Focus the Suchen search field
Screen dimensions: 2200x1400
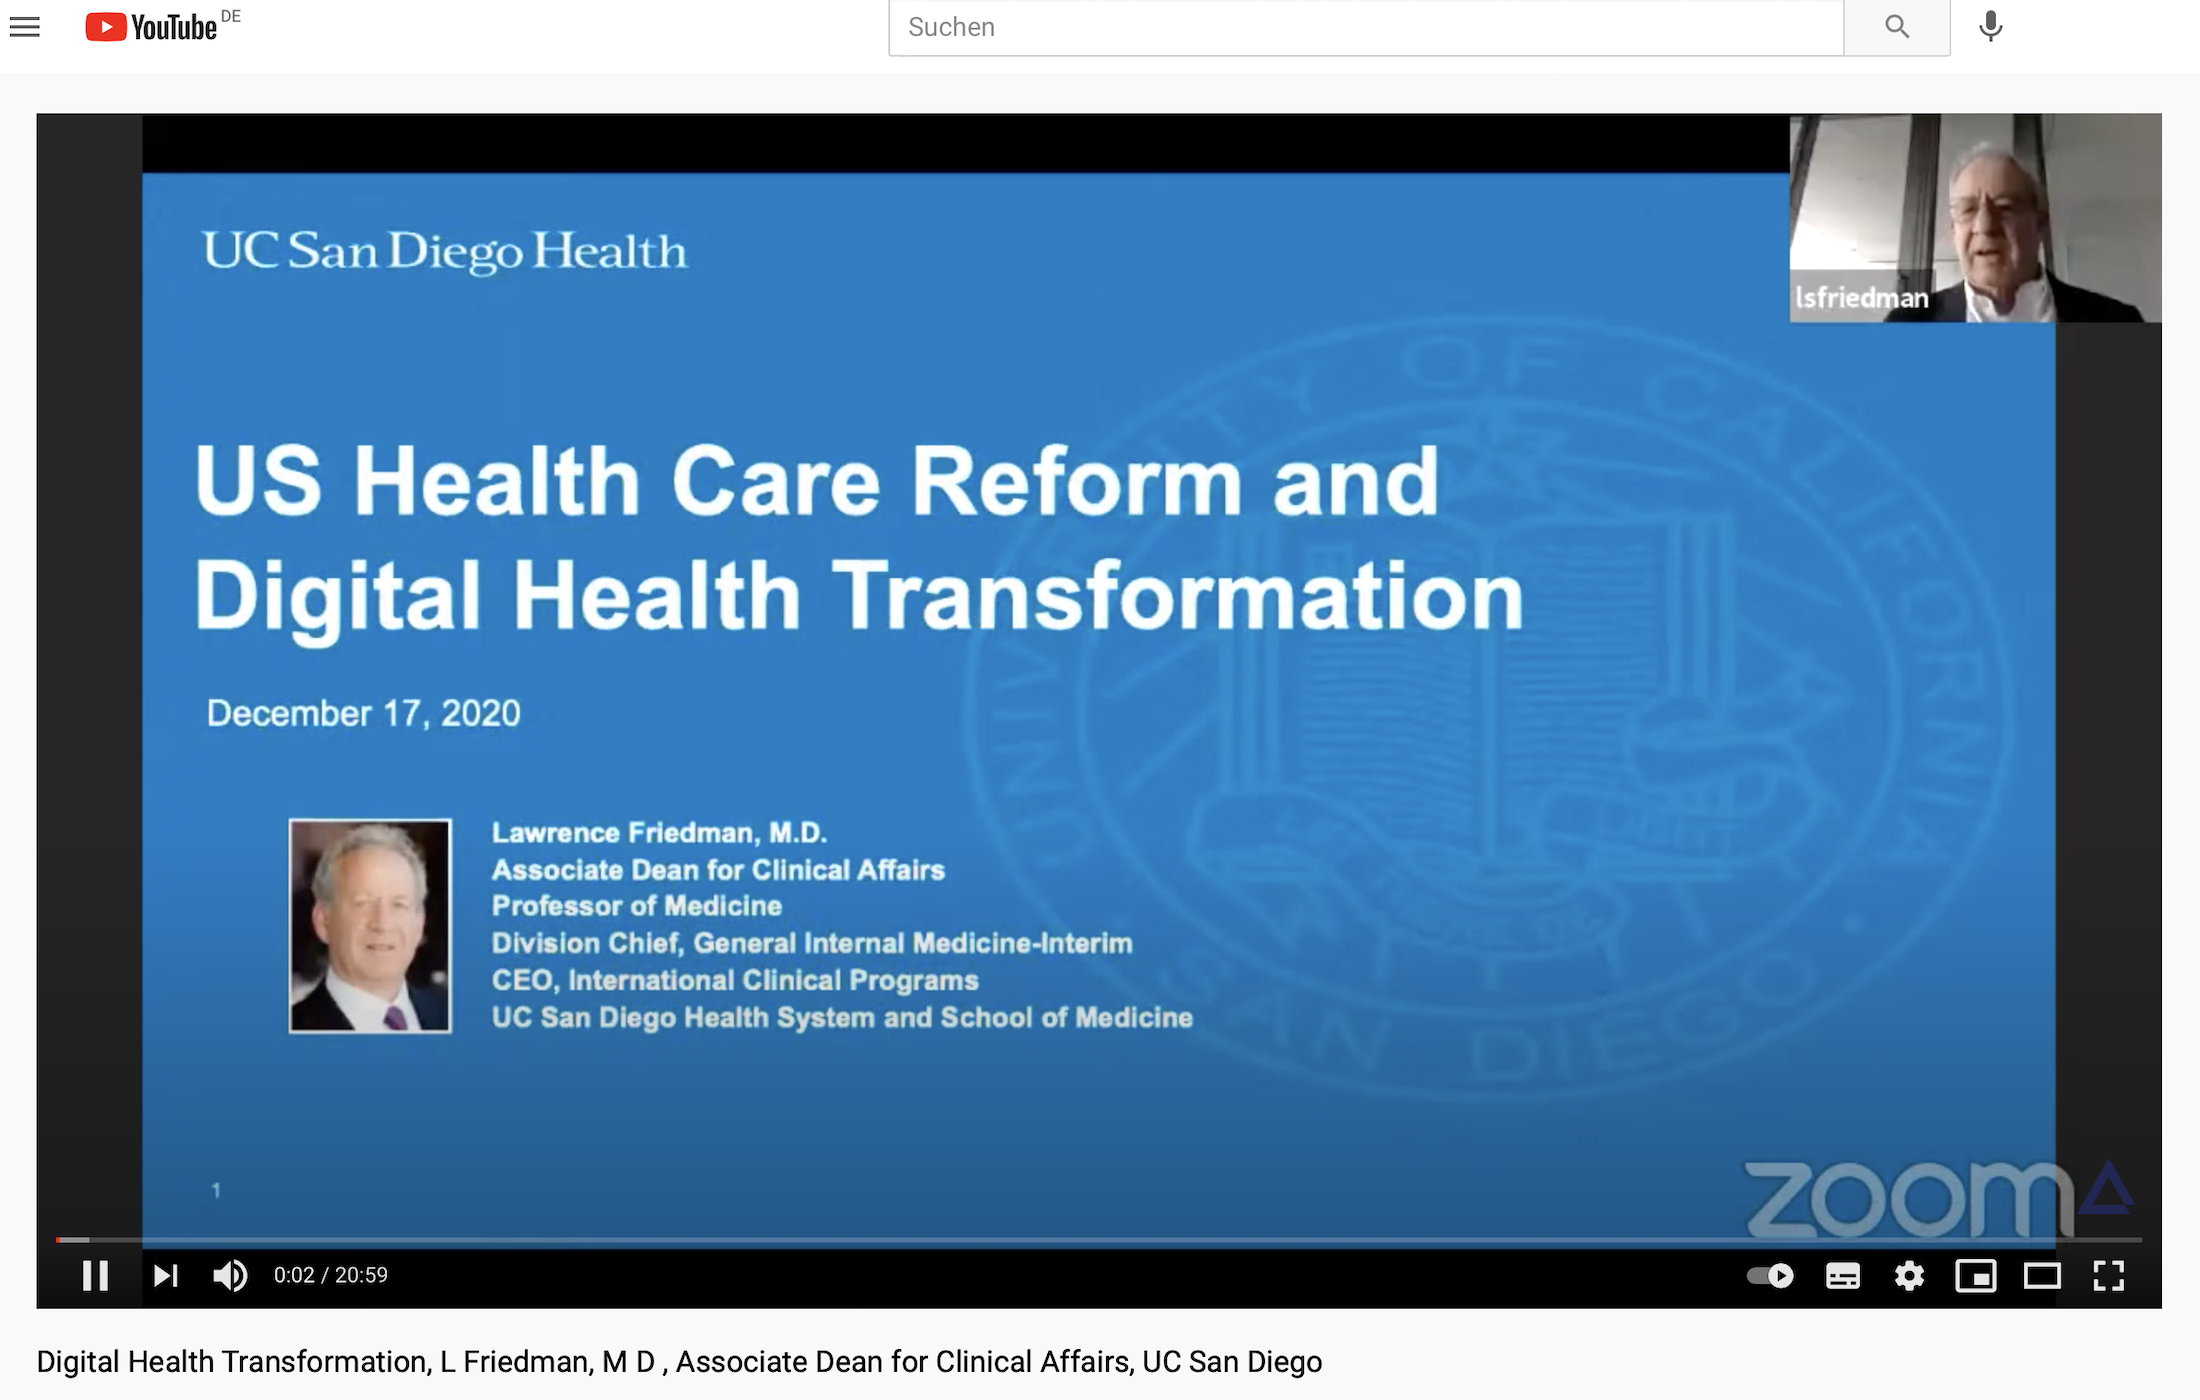tap(1366, 27)
